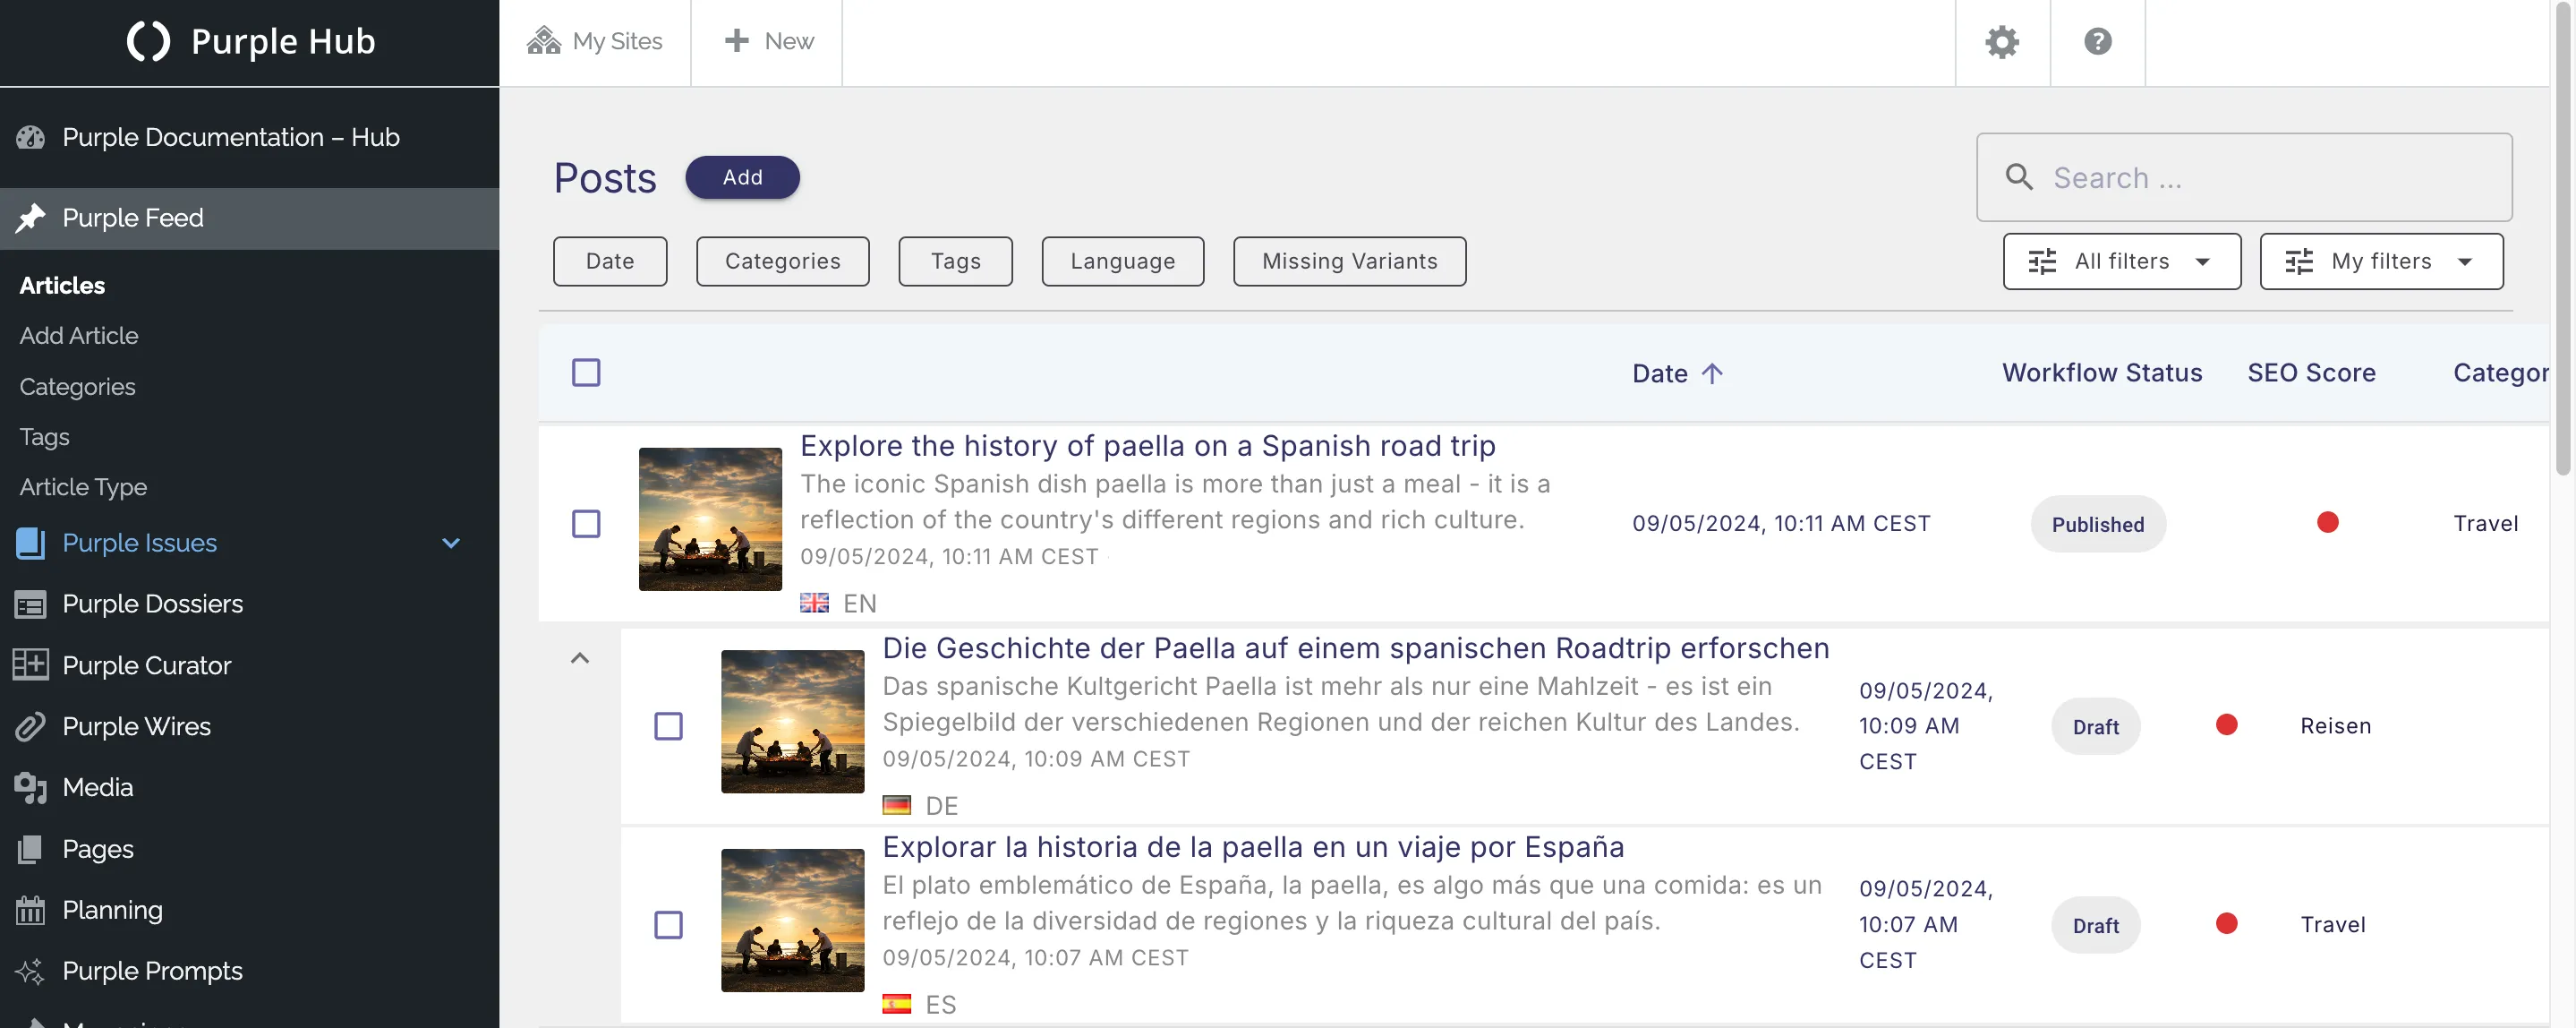The width and height of the screenshot is (2576, 1028).
Task: Click the dashboard palette icon in sidebar
Action: pyautogui.click(x=31, y=137)
